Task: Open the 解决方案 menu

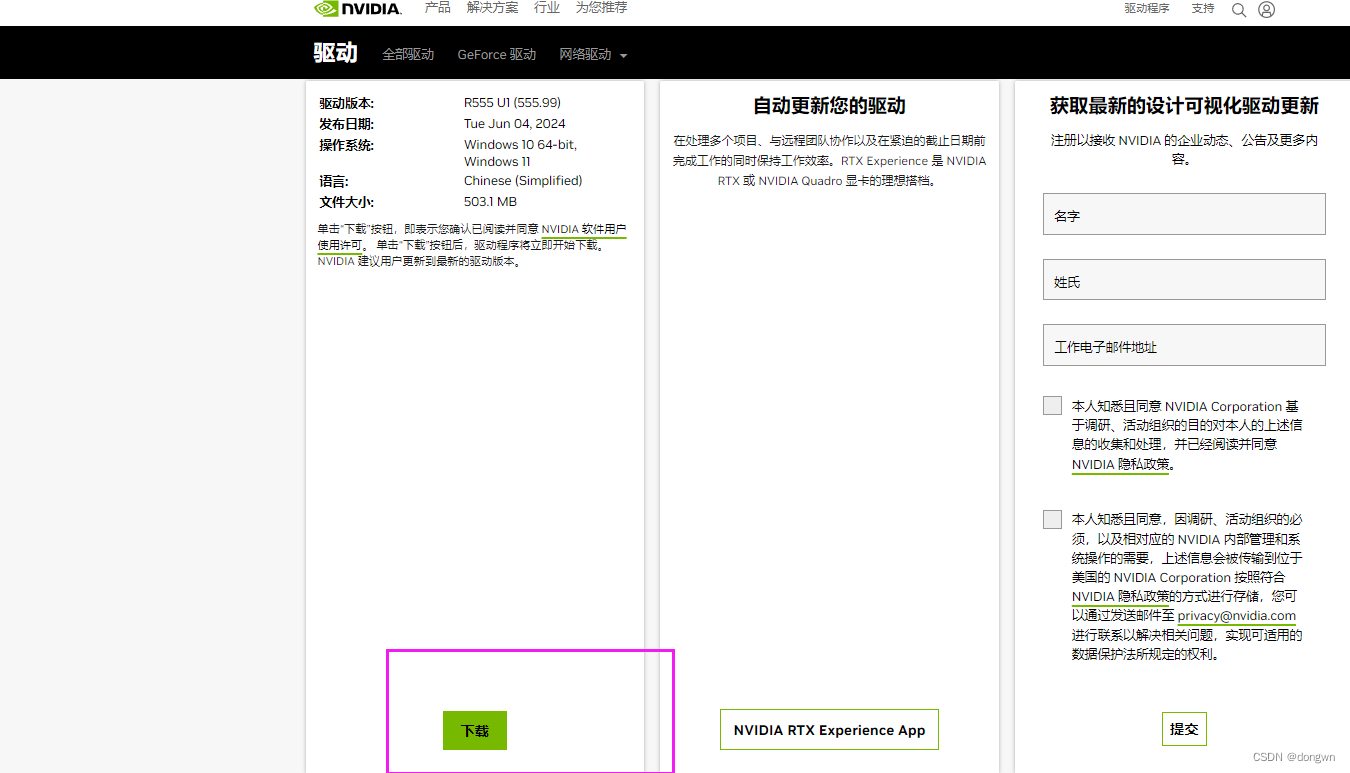Action: pyautogui.click(x=492, y=8)
